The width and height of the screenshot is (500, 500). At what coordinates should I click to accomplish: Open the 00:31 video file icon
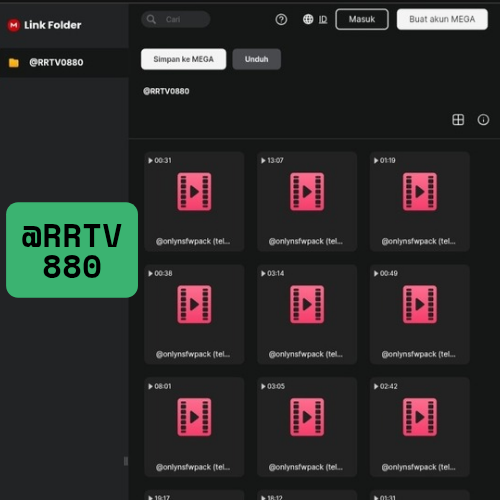point(194,192)
